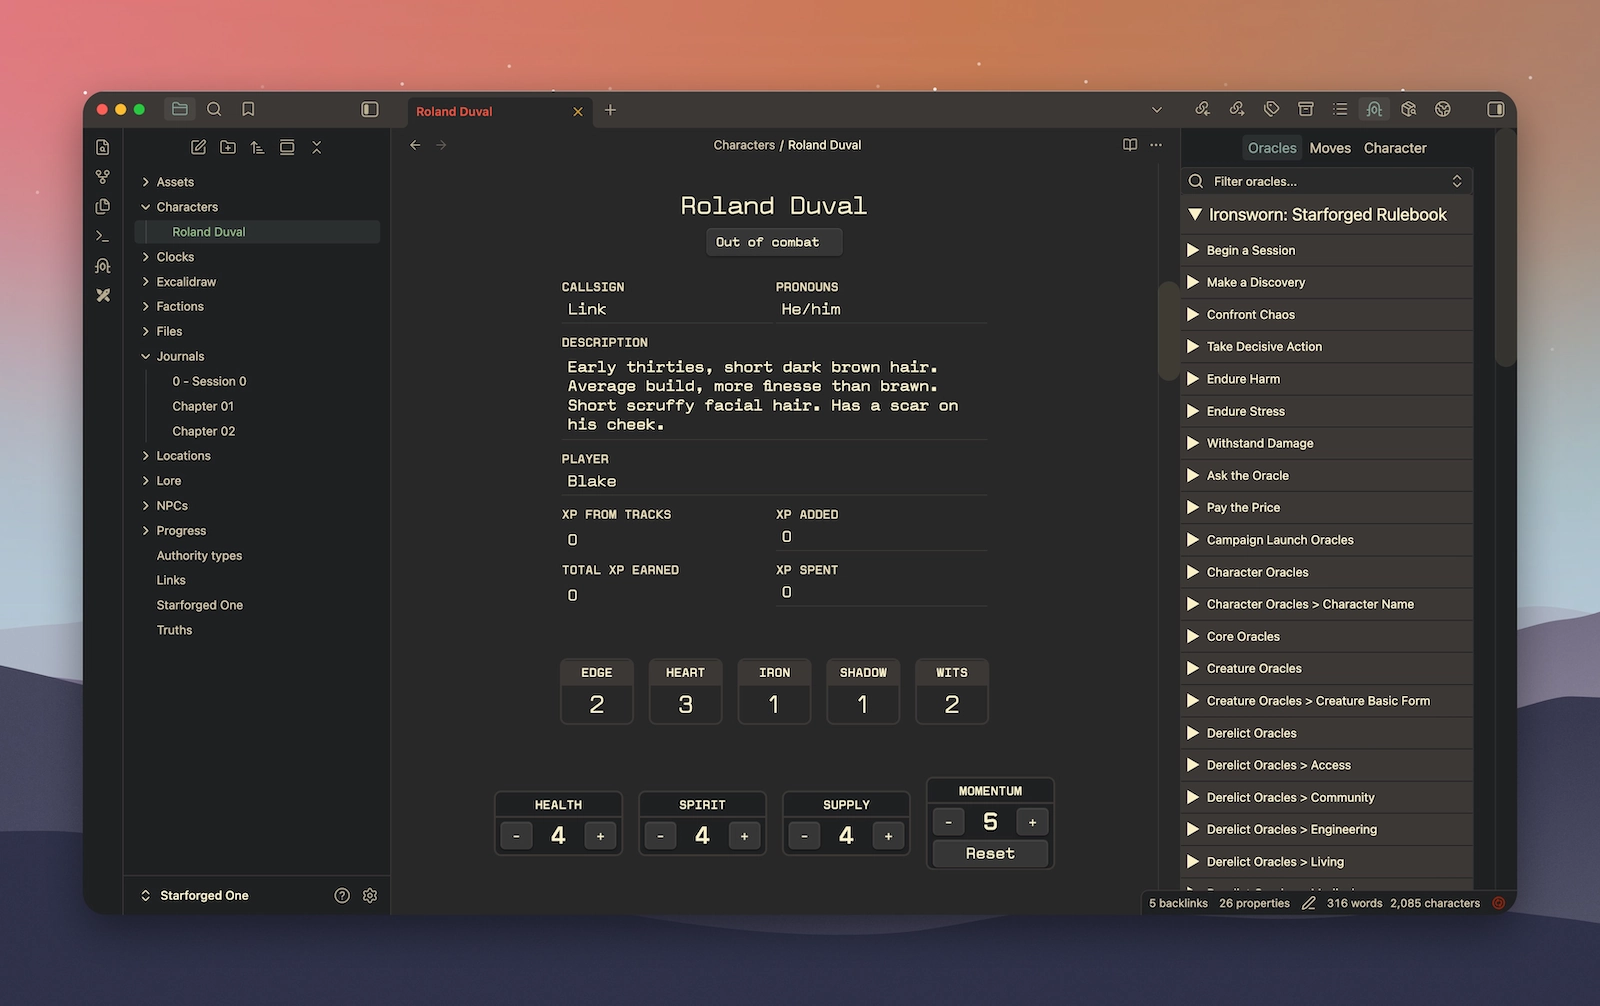The image size is (1600, 1006).
Task: Toggle reading view icon near the breadcrumb
Action: coord(1129,145)
